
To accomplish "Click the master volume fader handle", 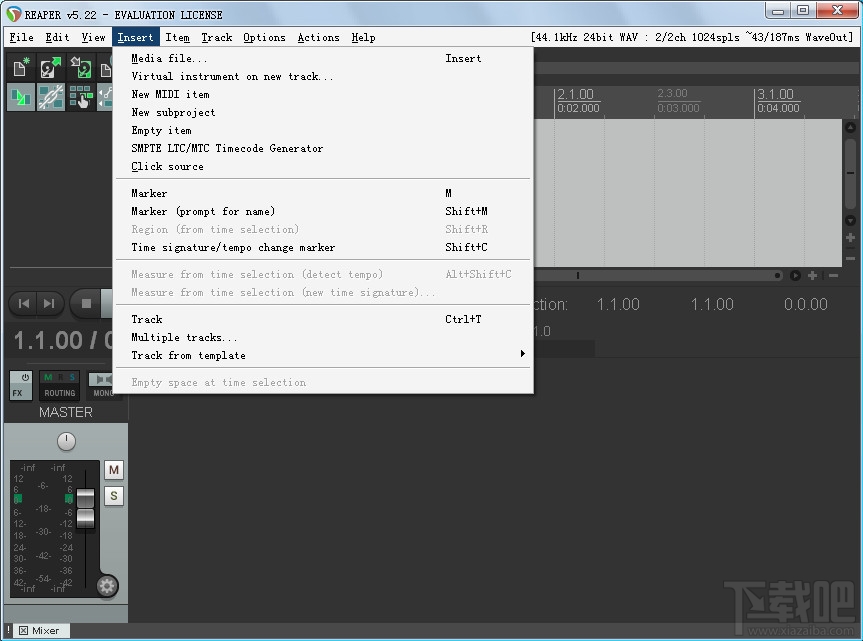I will pos(85,508).
